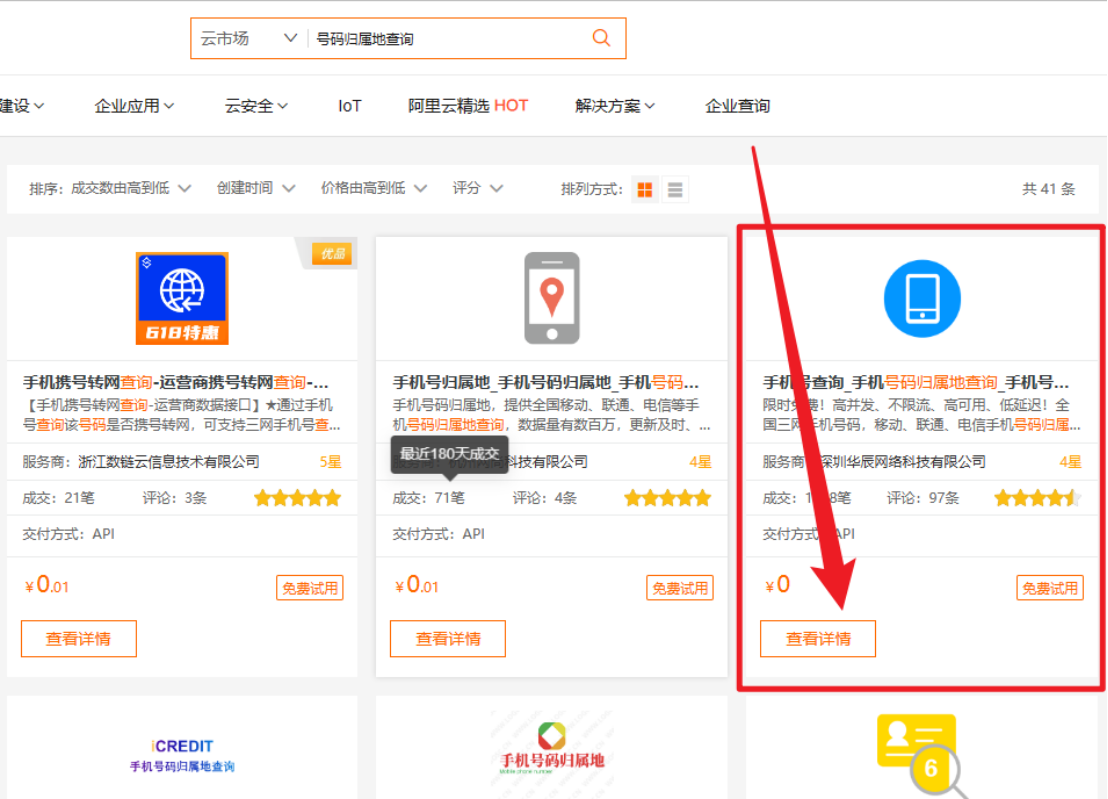Viewport: 1108px width, 799px height.
Task: Expand the 解决方案 menu
Action: (615, 106)
